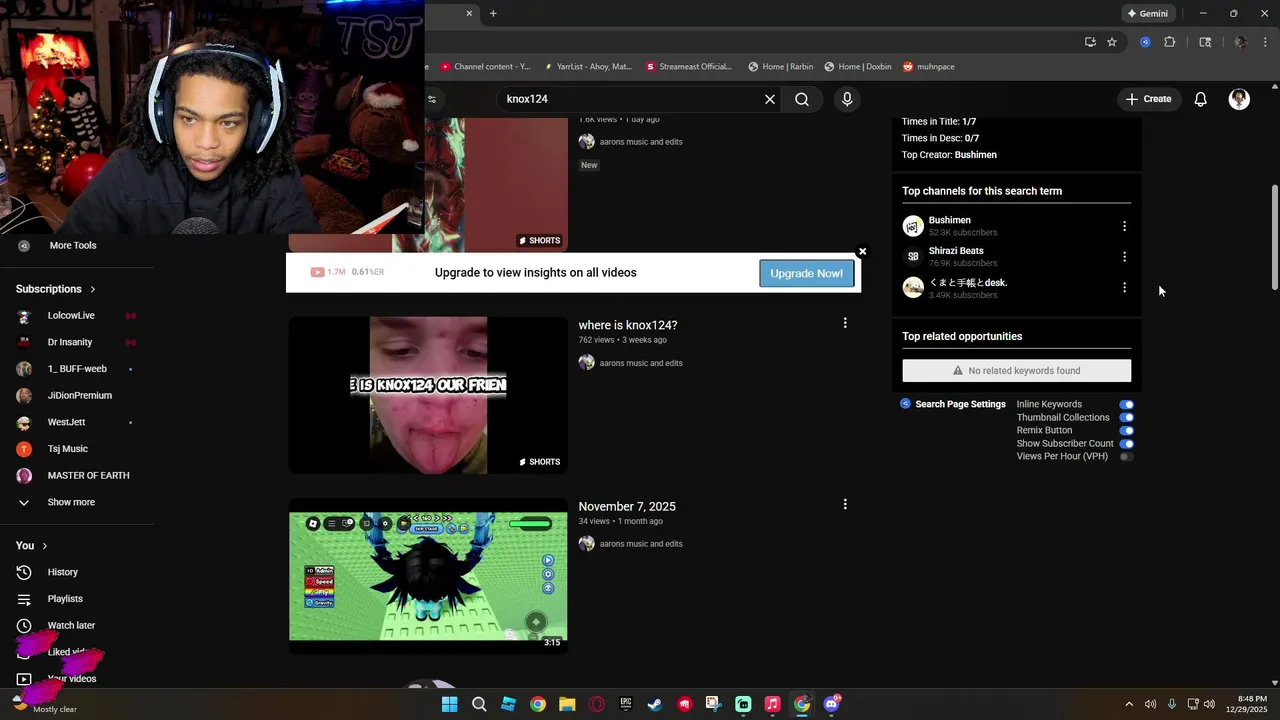The image size is (1280, 720).
Task: Expand the Subscriptions section chevron
Action: [x=93, y=289]
